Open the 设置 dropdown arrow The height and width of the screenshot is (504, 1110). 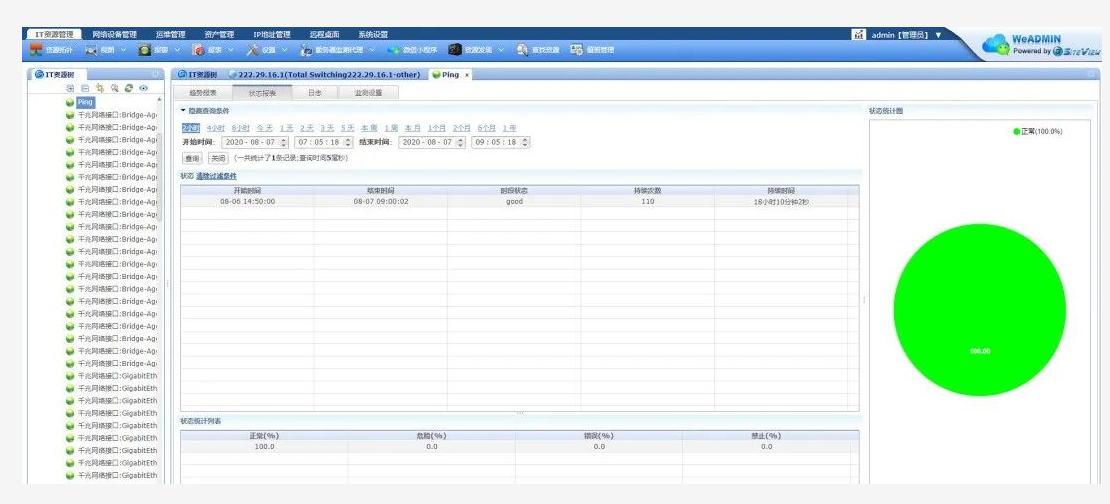(x=285, y=50)
